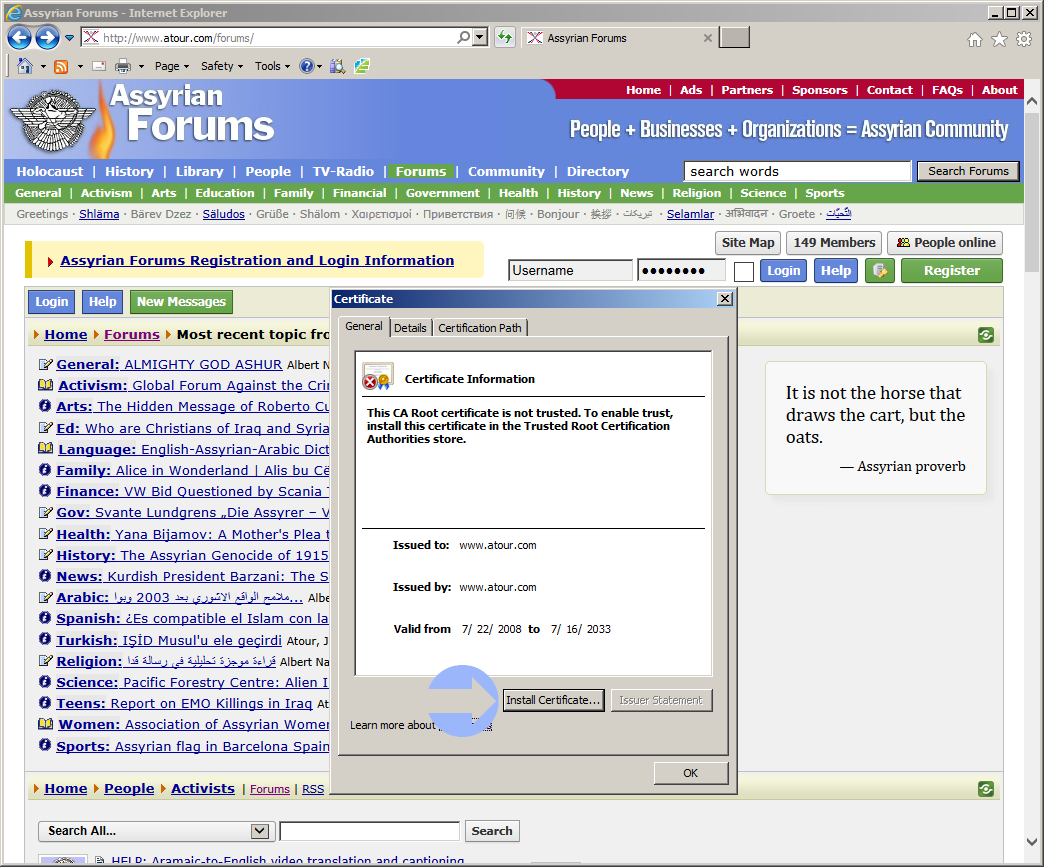This screenshot has width=1044, height=867.
Task: Expand the Print options dropdown arrow
Action: 141,66
